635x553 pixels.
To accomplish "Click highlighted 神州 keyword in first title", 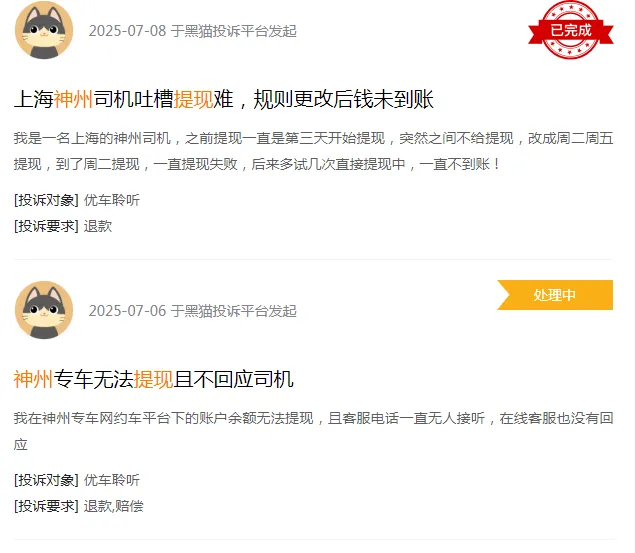I will (73, 99).
